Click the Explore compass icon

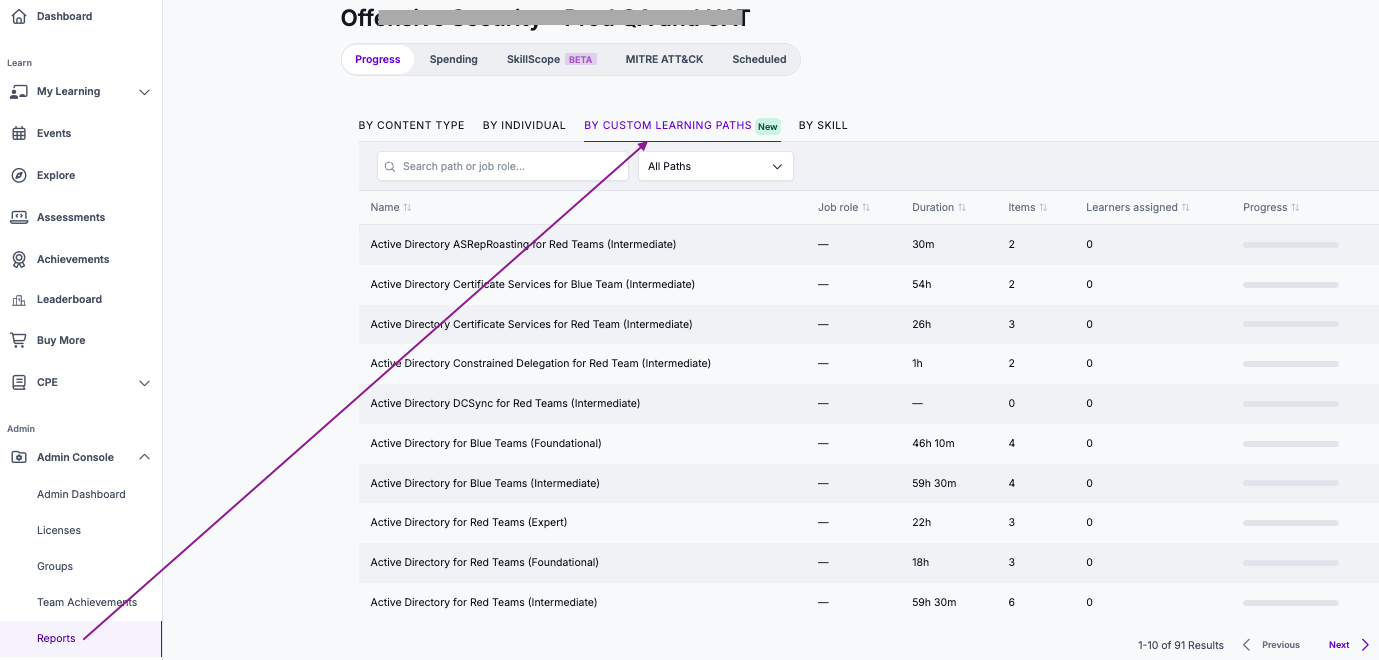pyautogui.click(x=18, y=175)
